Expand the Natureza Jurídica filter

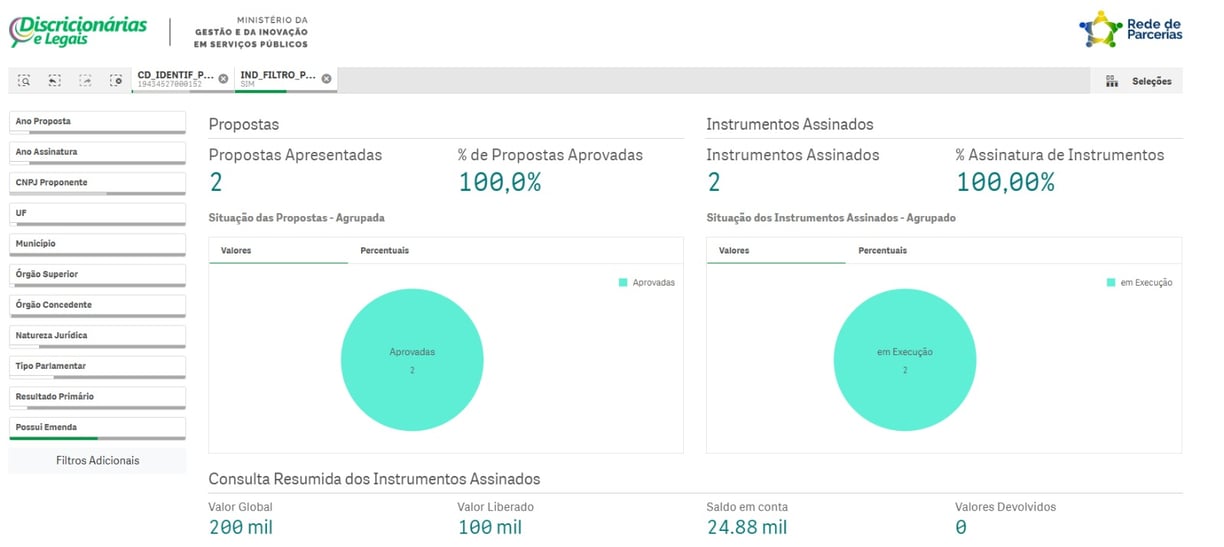[x=97, y=336]
